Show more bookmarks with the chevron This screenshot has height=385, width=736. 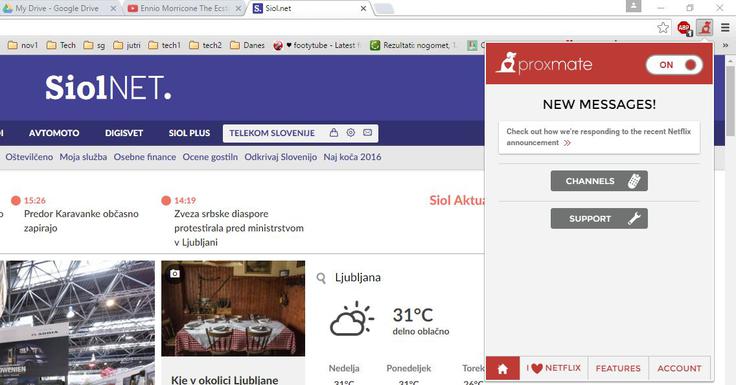pos(725,45)
